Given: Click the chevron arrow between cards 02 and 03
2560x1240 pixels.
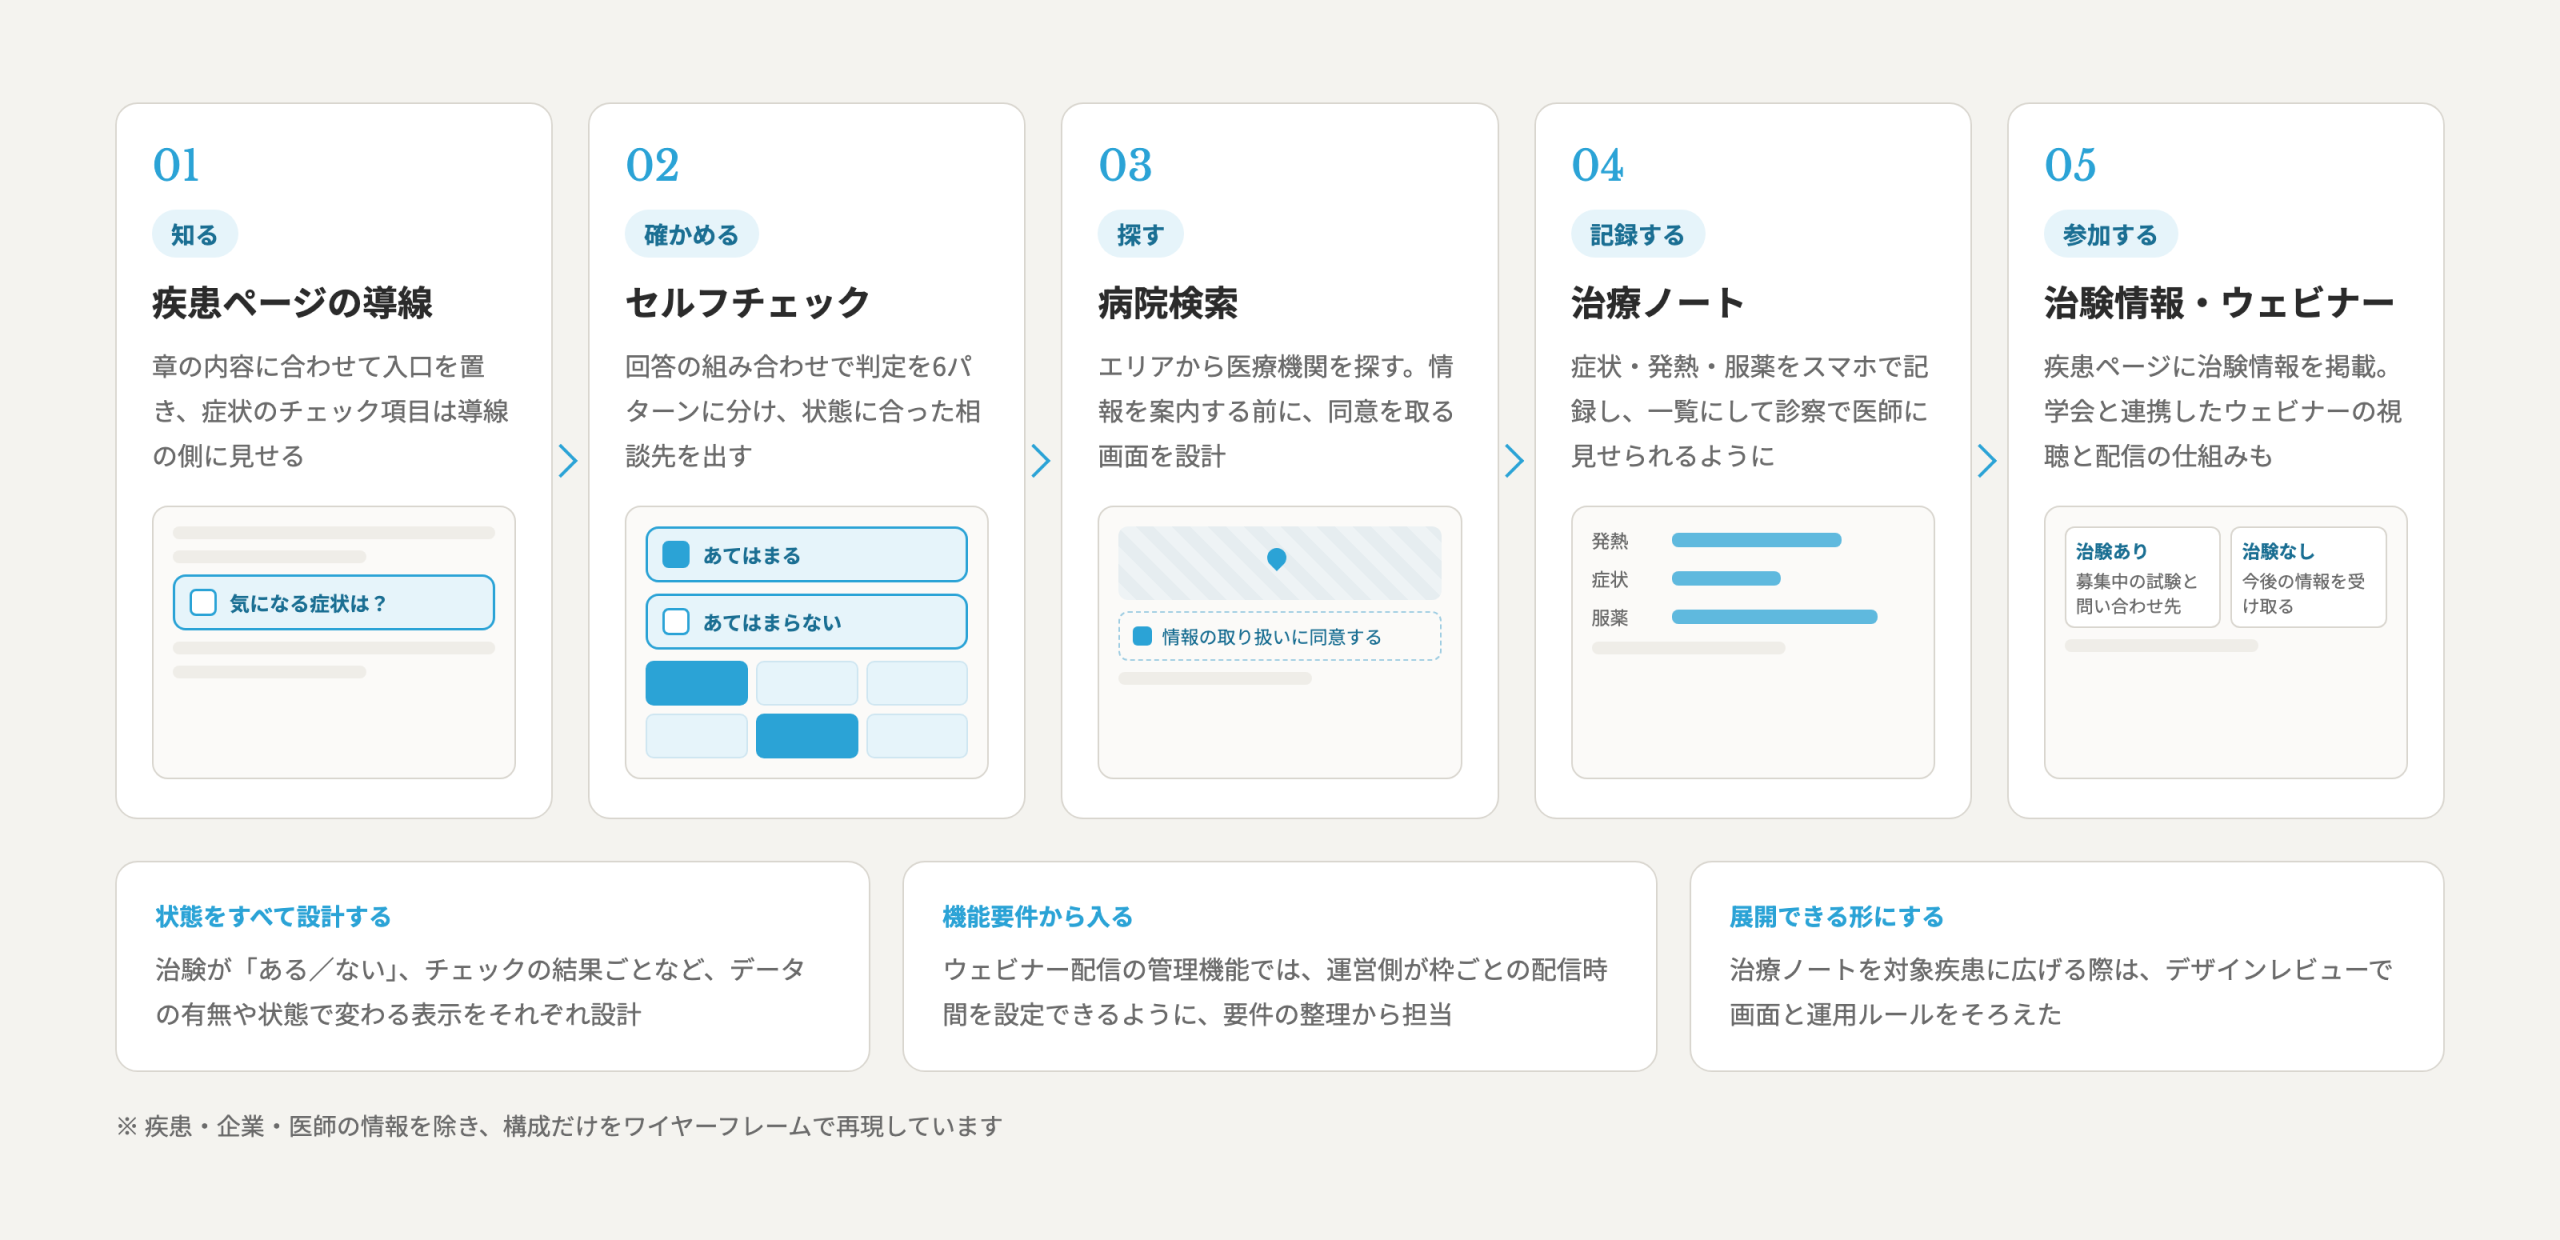Looking at the screenshot, I should point(1041,460).
